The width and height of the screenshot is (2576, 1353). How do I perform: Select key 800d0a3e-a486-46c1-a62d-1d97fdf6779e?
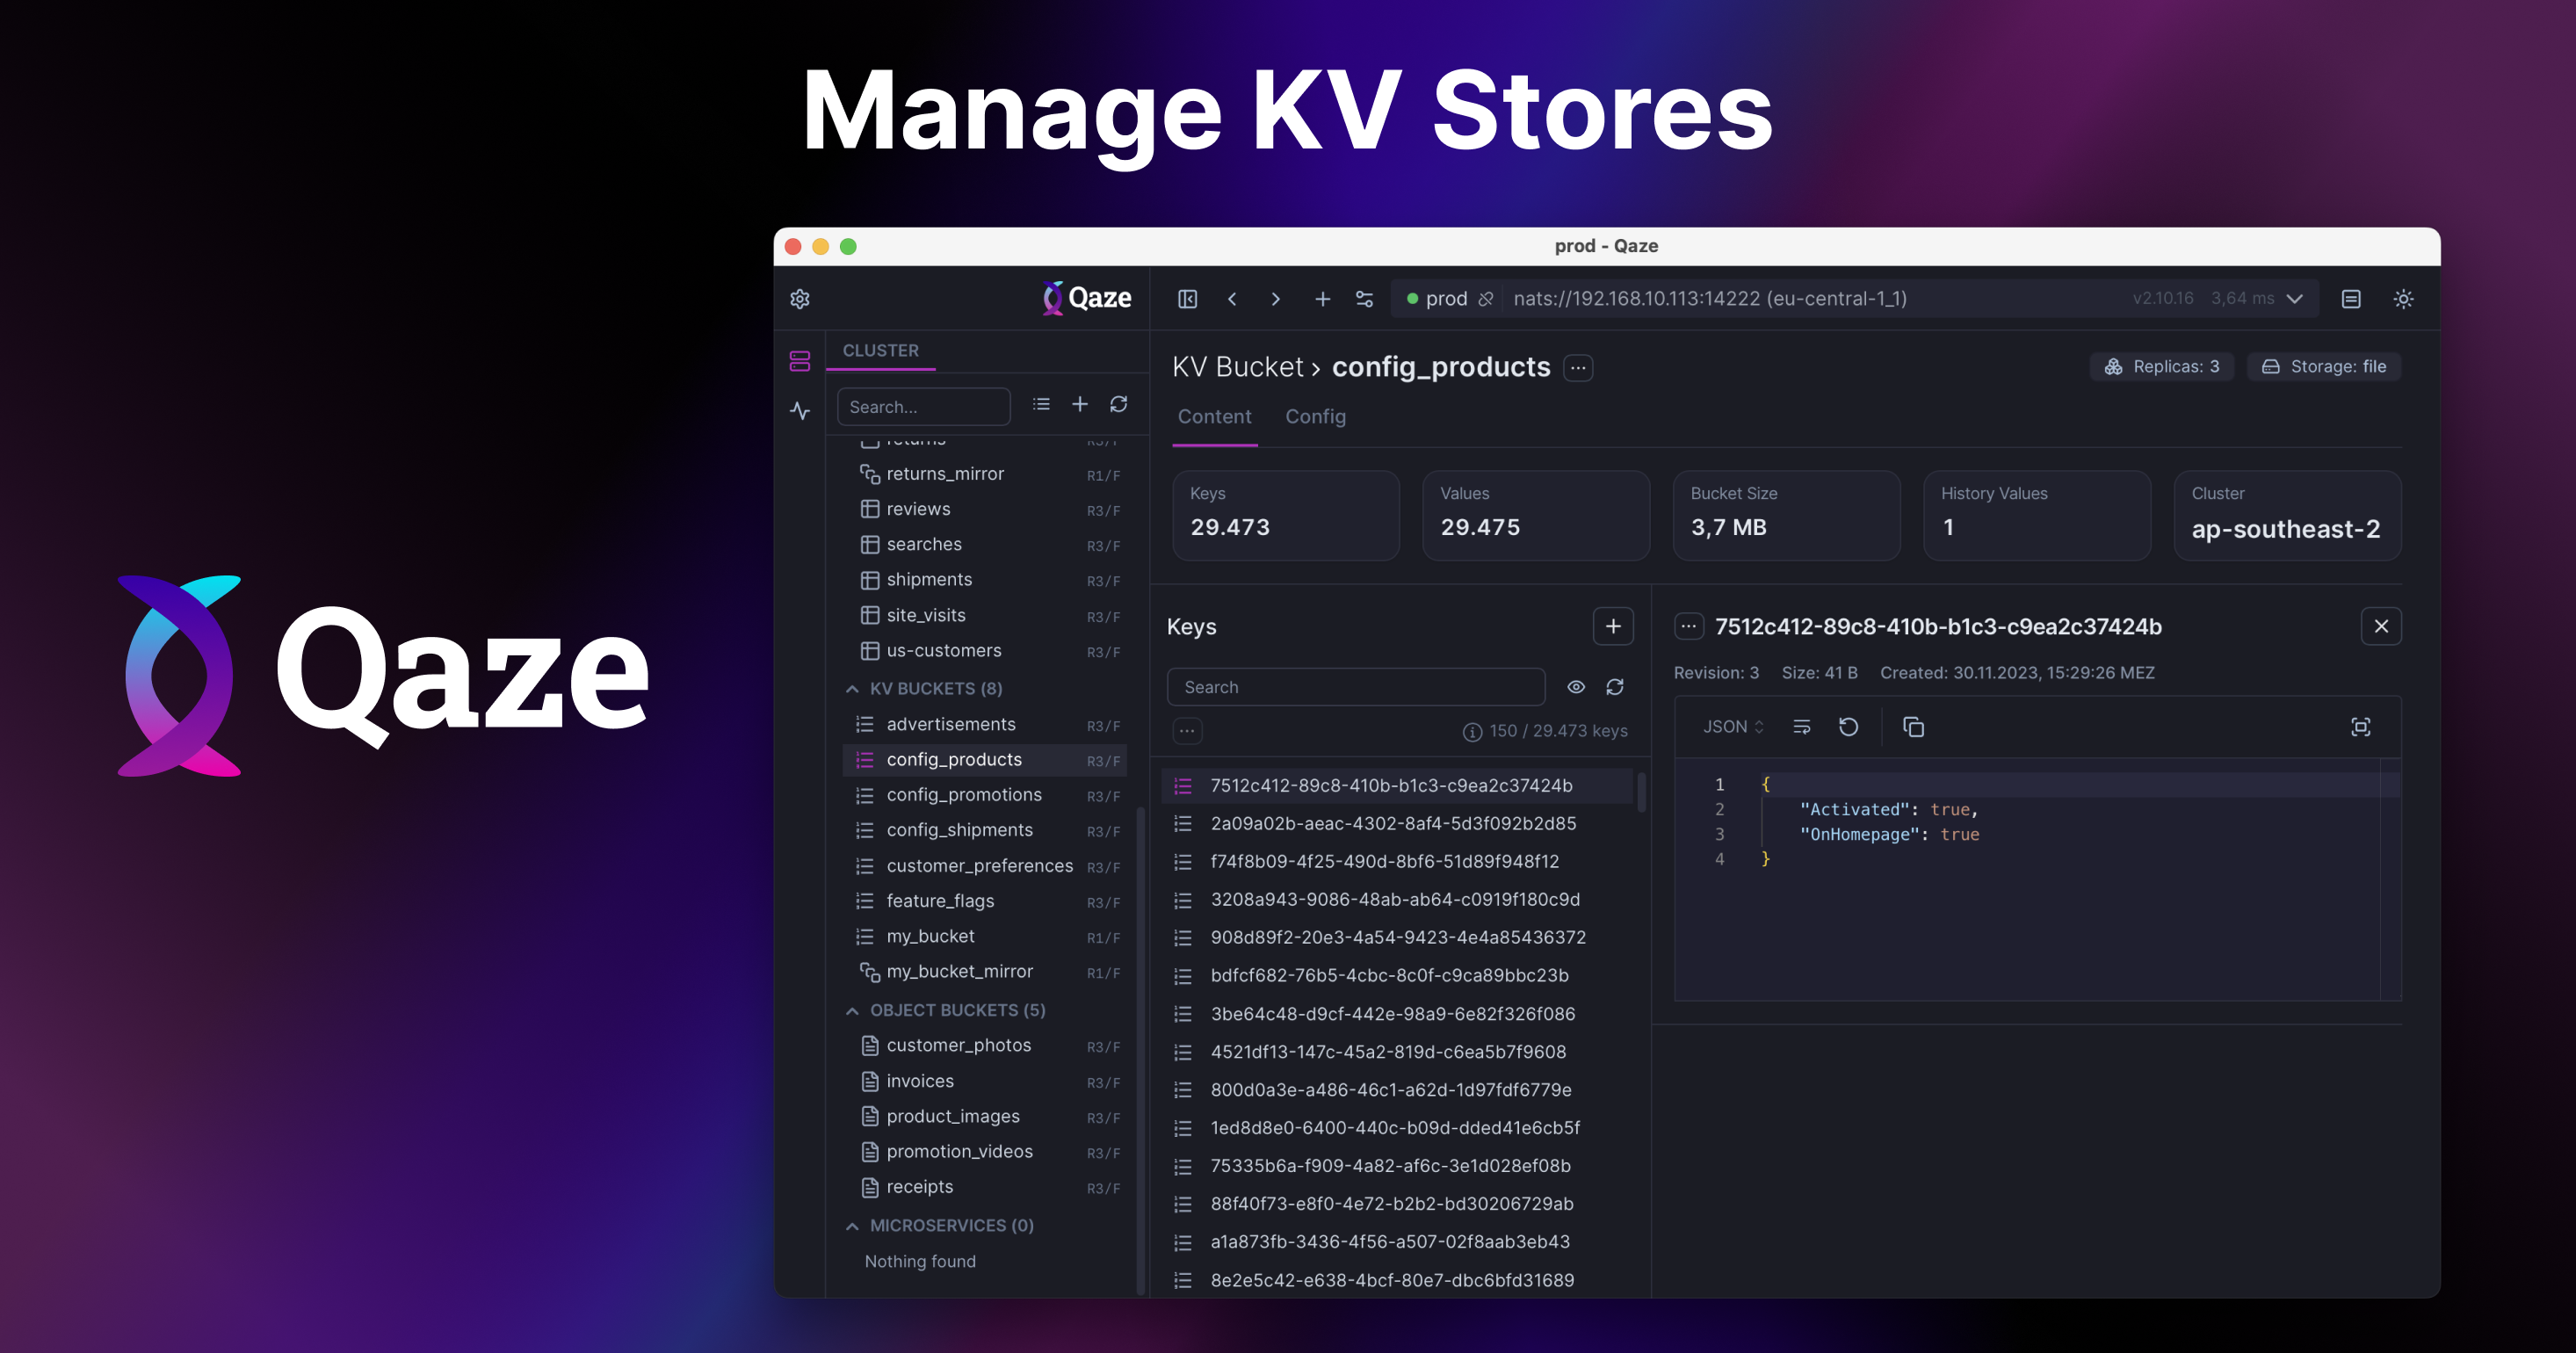click(1397, 1090)
